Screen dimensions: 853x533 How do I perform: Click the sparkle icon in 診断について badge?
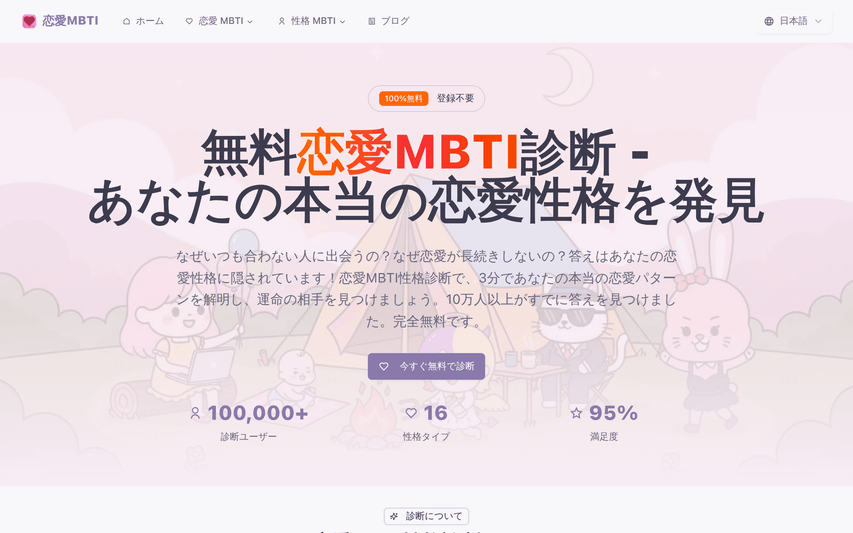tap(394, 516)
